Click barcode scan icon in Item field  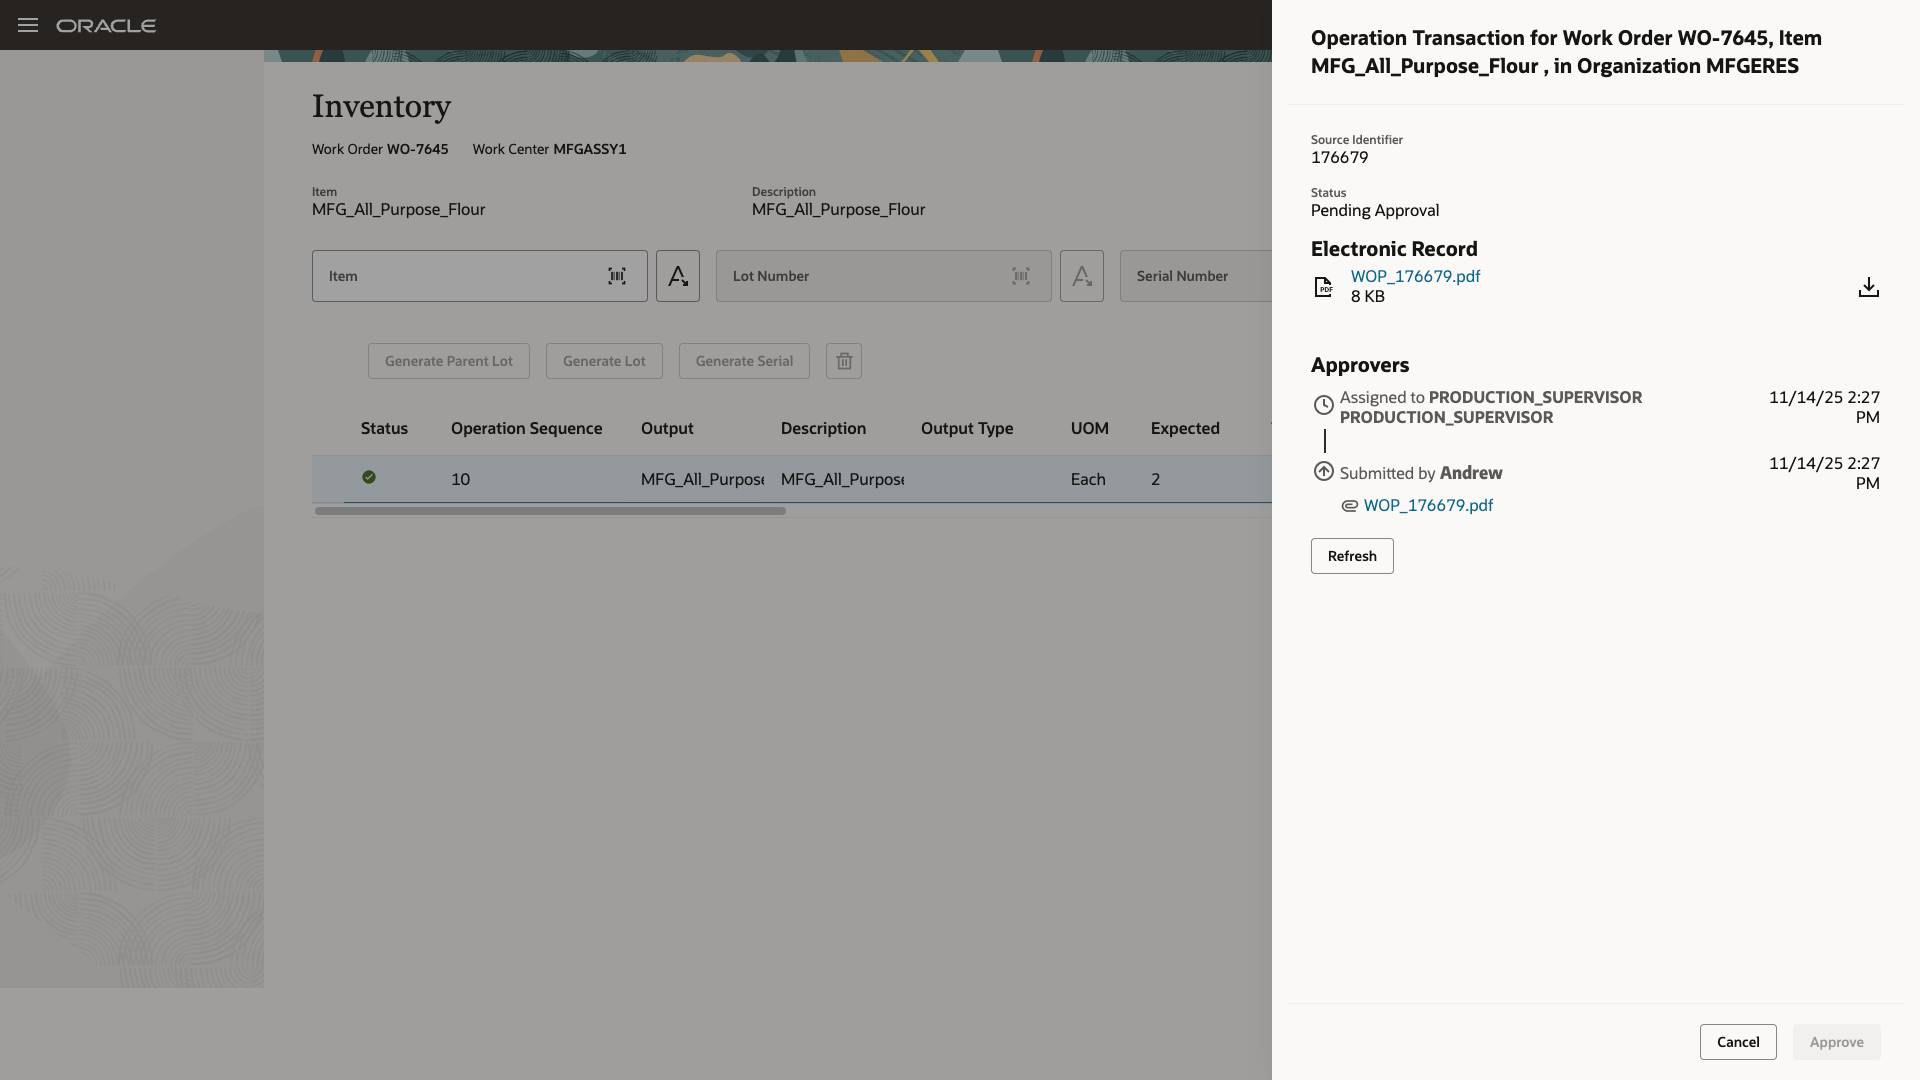(617, 276)
